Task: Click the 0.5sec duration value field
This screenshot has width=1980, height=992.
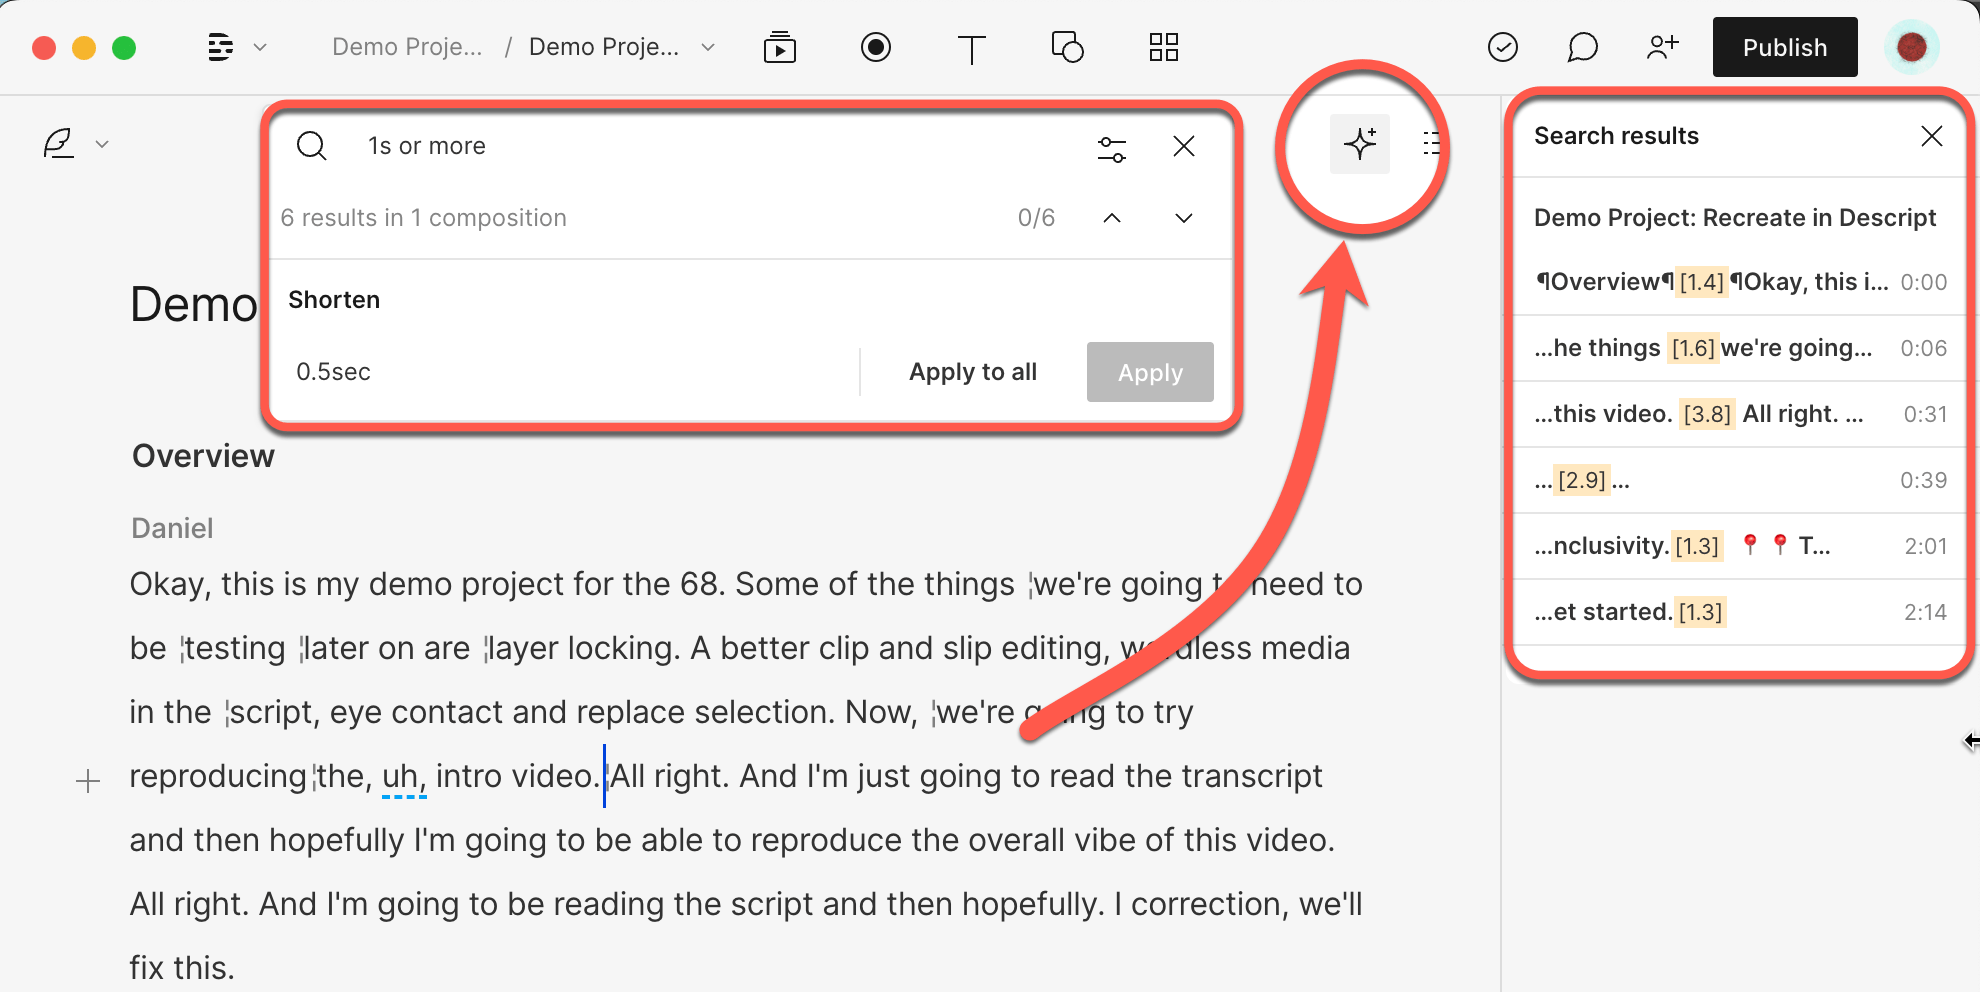Action: (x=333, y=371)
